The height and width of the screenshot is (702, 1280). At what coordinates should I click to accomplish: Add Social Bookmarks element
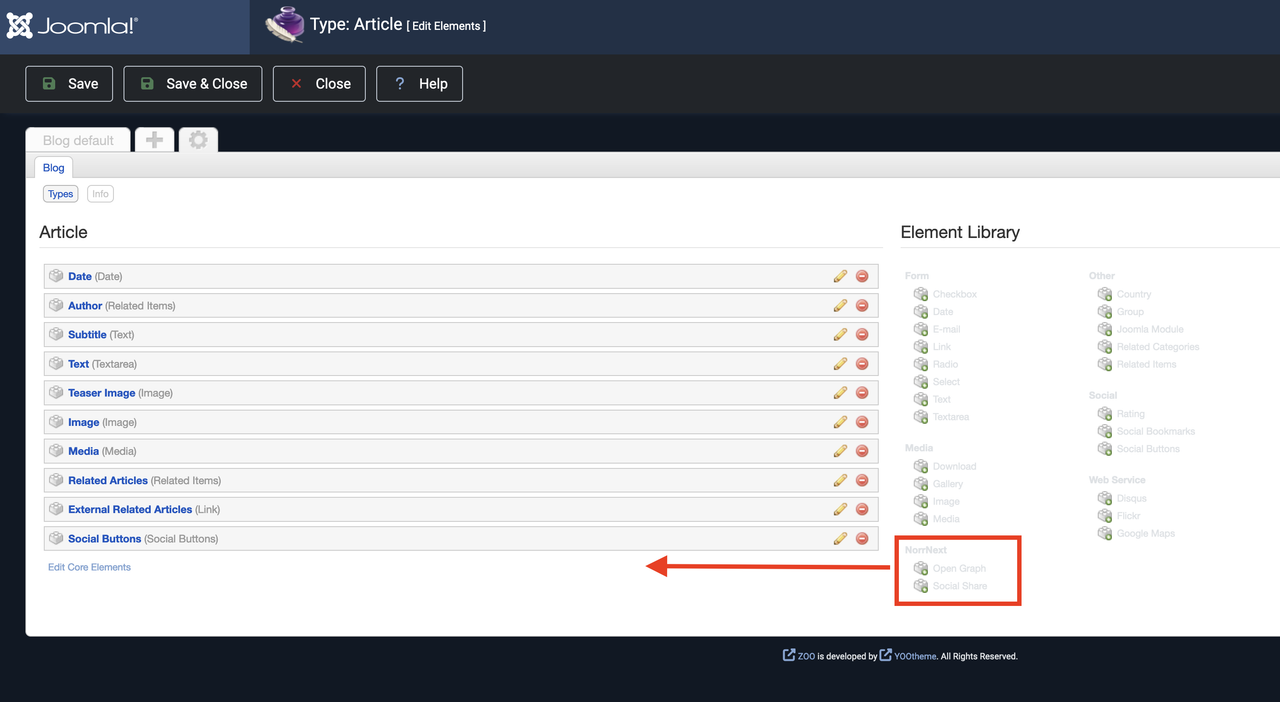[x=1146, y=431]
